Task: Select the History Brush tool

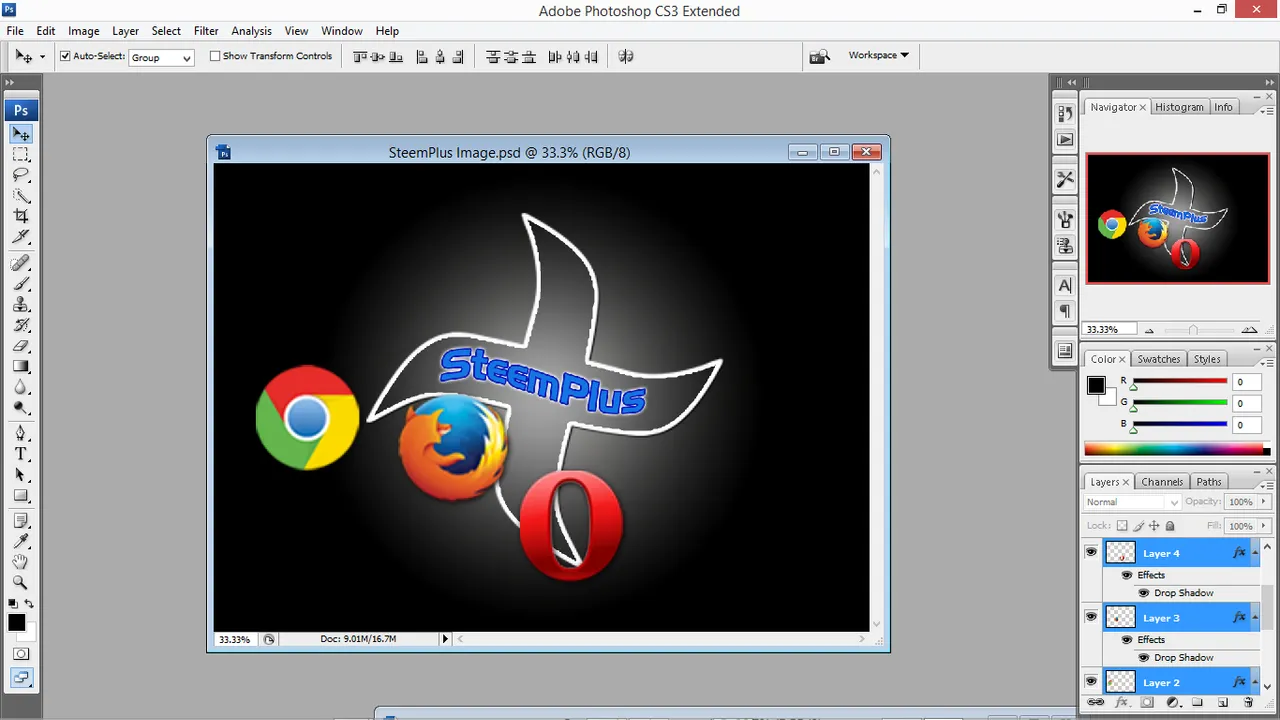Action: point(21,325)
